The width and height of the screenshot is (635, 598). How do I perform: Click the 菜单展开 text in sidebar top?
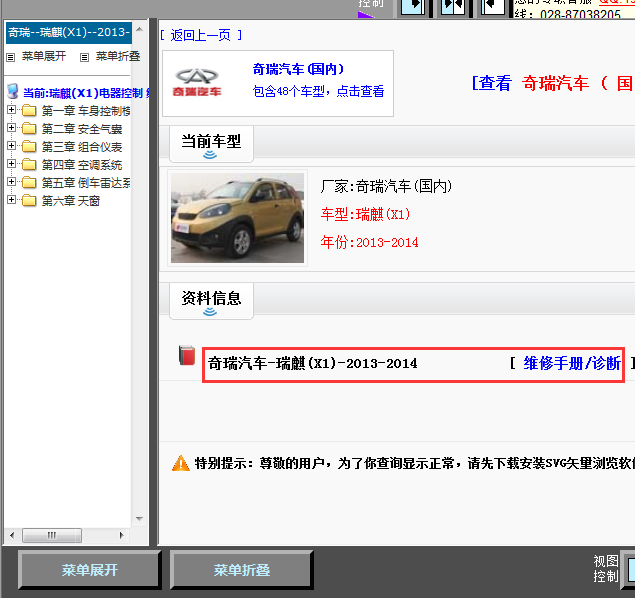pyautogui.click(x=44, y=56)
